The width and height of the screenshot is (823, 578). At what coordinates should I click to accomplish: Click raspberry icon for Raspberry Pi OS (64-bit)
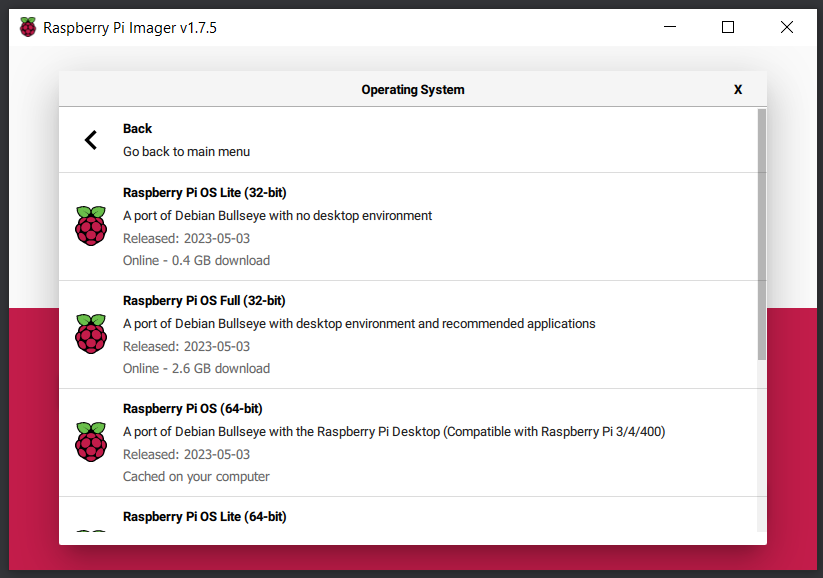(91, 442)
